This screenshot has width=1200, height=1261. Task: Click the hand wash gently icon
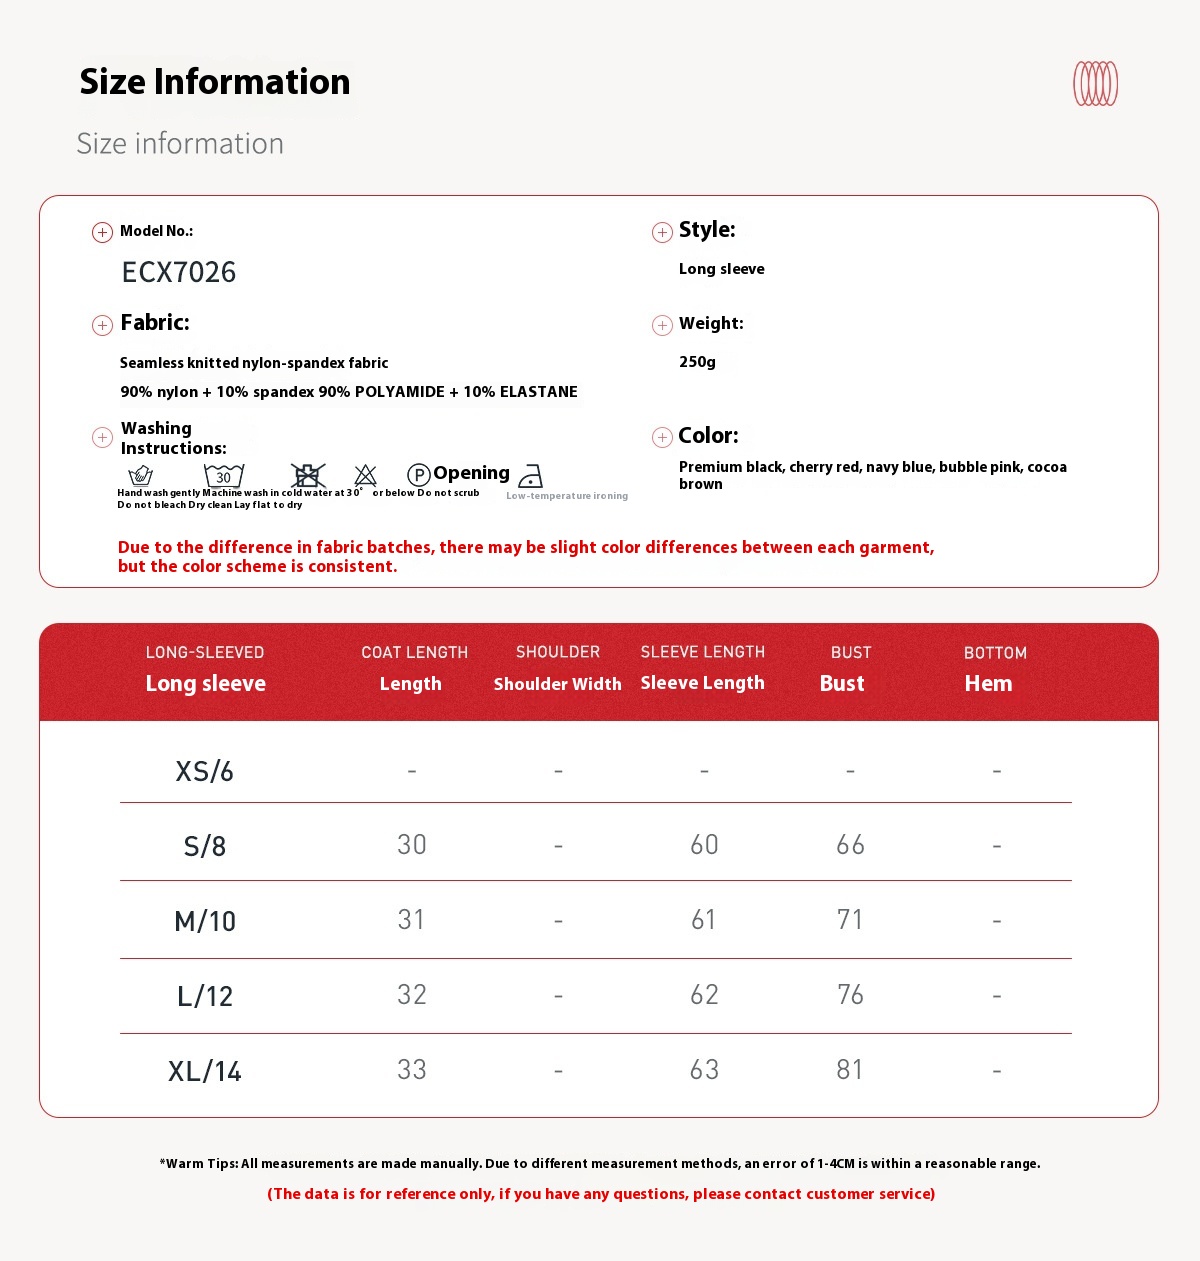click(141, 475)
